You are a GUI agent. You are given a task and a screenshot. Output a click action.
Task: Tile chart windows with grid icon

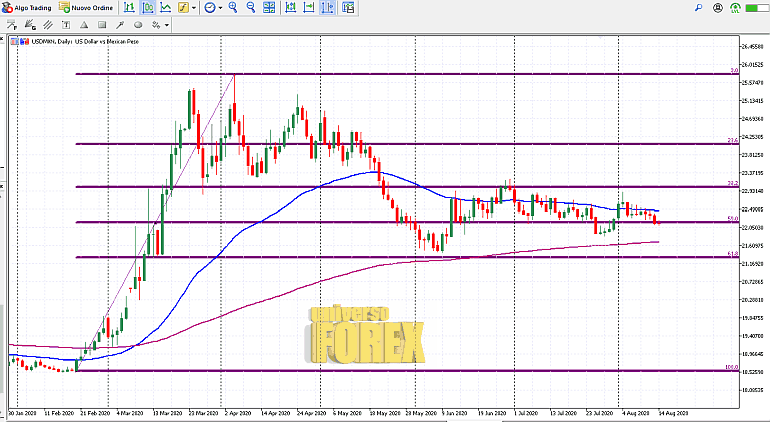coord(268,7)
